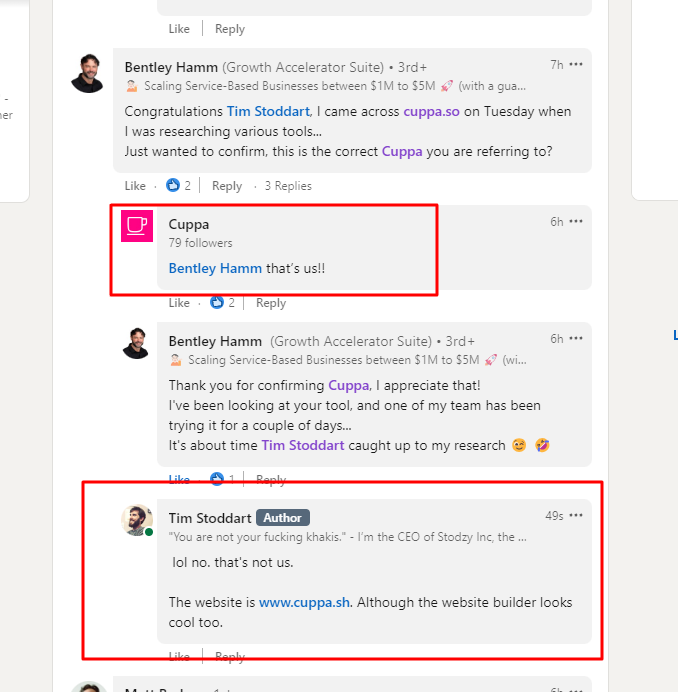Click the '79 followers' text under Cuppa
Viewport: 678px width, 692px height.
[200, 243]
